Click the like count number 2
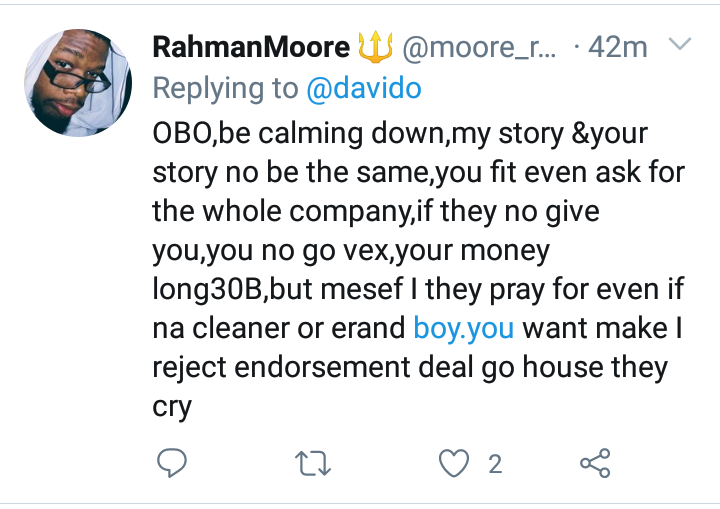The height and width of the screenshot is (509, 720). point(494,463)
